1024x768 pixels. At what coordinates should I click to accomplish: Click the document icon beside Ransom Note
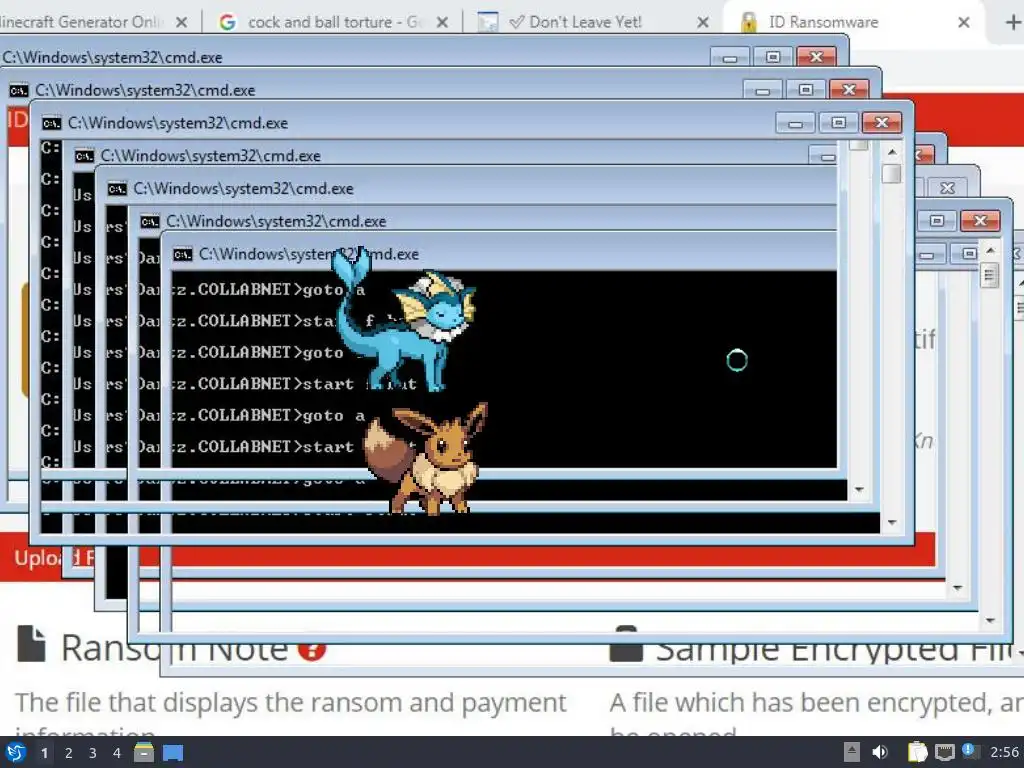pyautogui.click(x=31, y=644)
